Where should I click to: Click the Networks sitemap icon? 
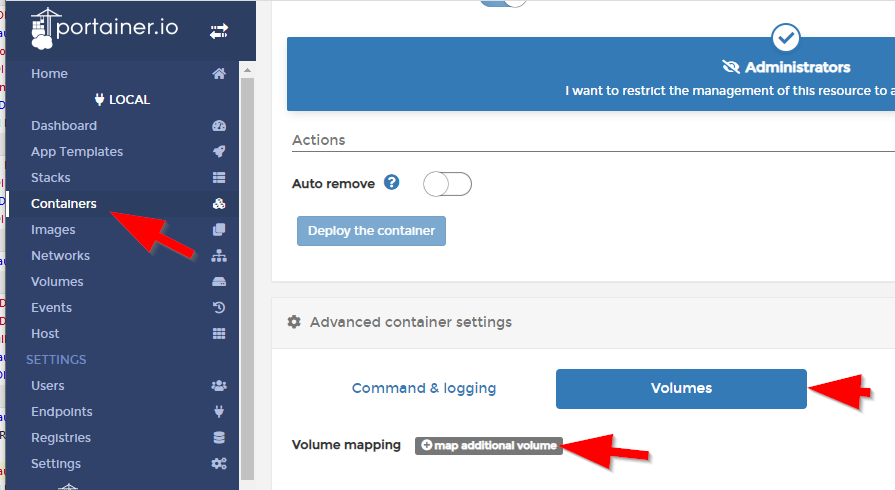[x=219, y=256]
